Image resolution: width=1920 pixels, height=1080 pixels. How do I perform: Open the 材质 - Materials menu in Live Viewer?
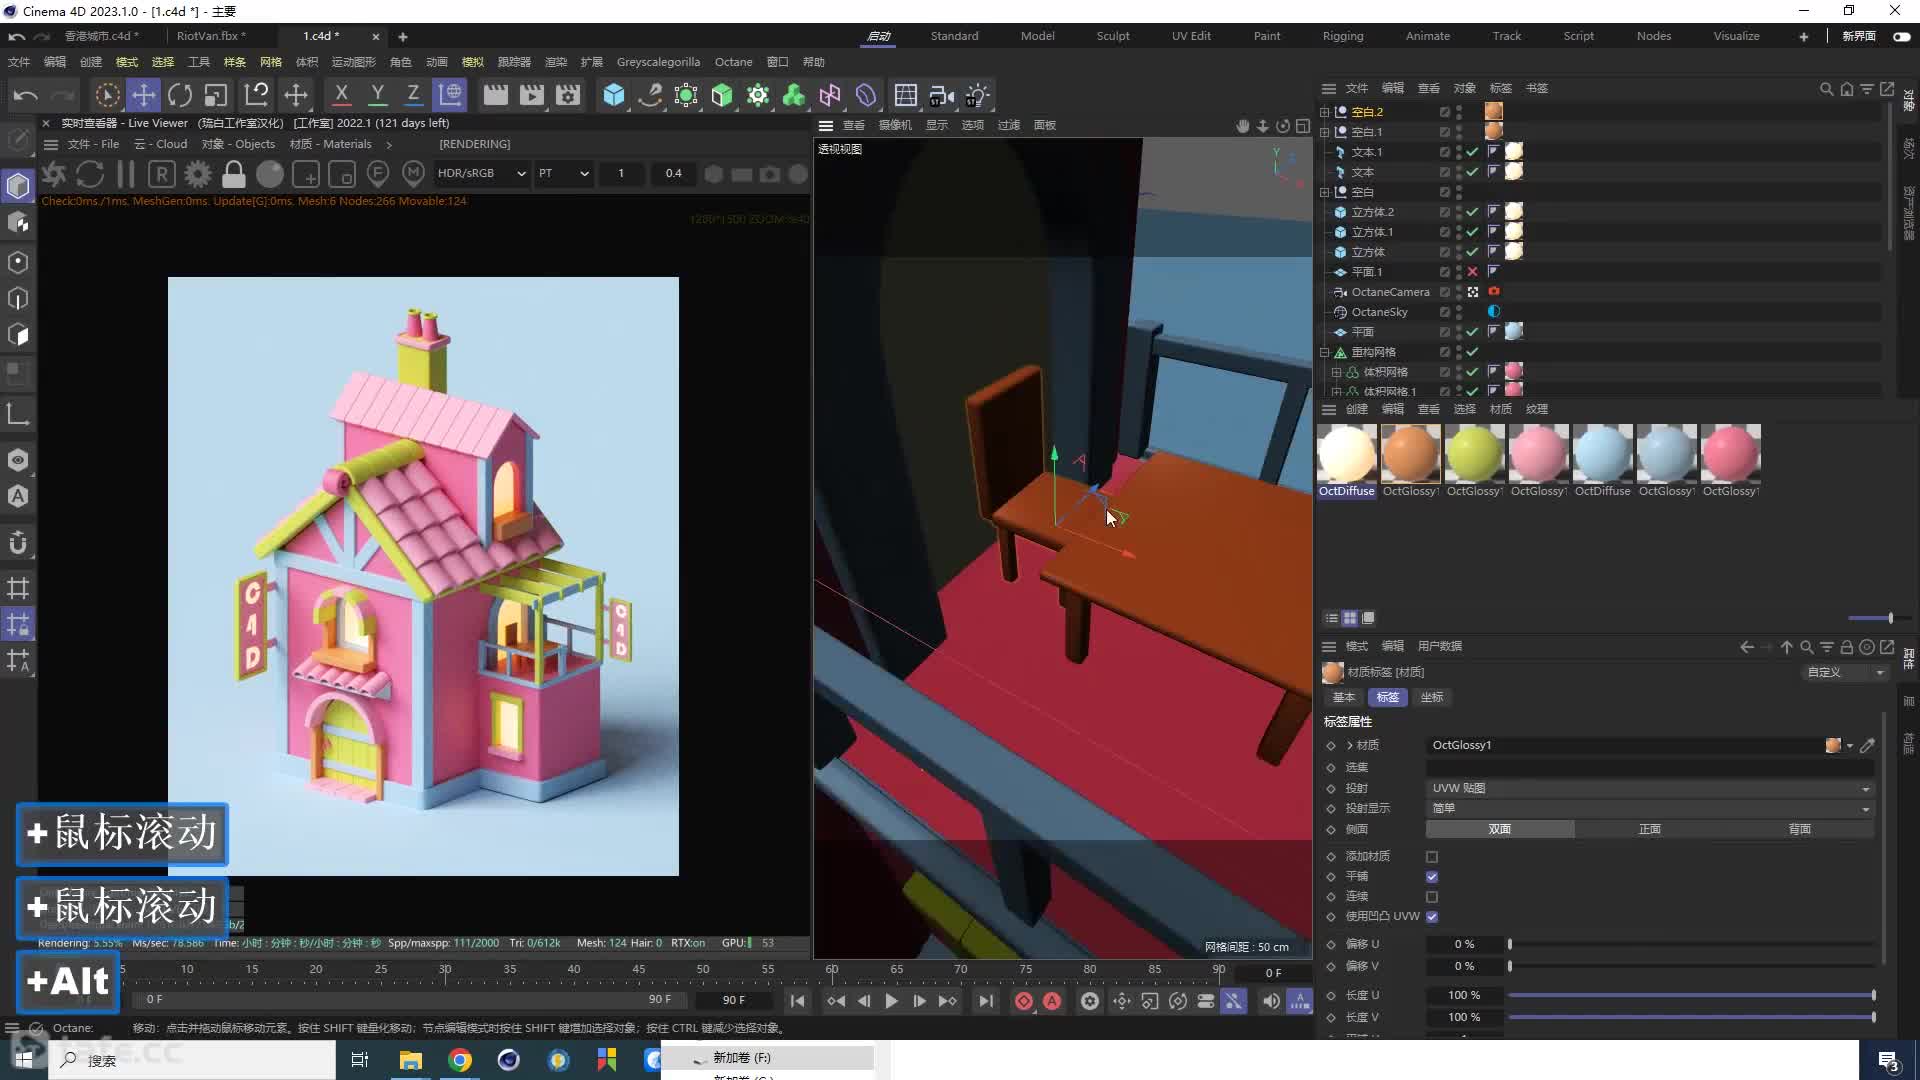tap(331, 144)
